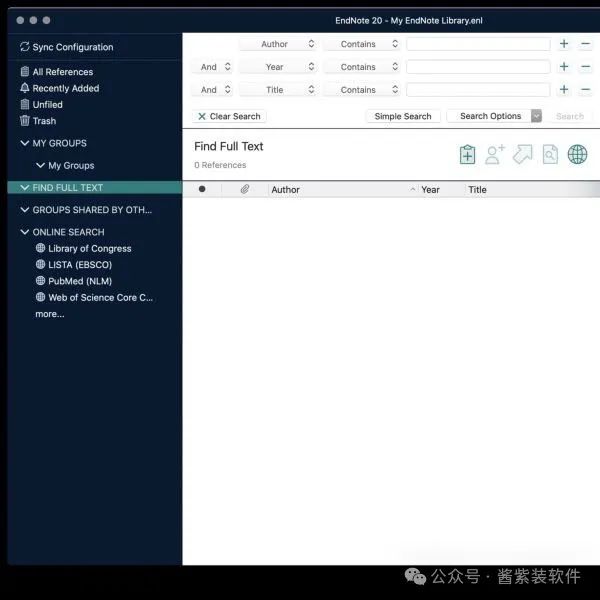
Task: Click the Search button
Action: (x=570, y=116)
